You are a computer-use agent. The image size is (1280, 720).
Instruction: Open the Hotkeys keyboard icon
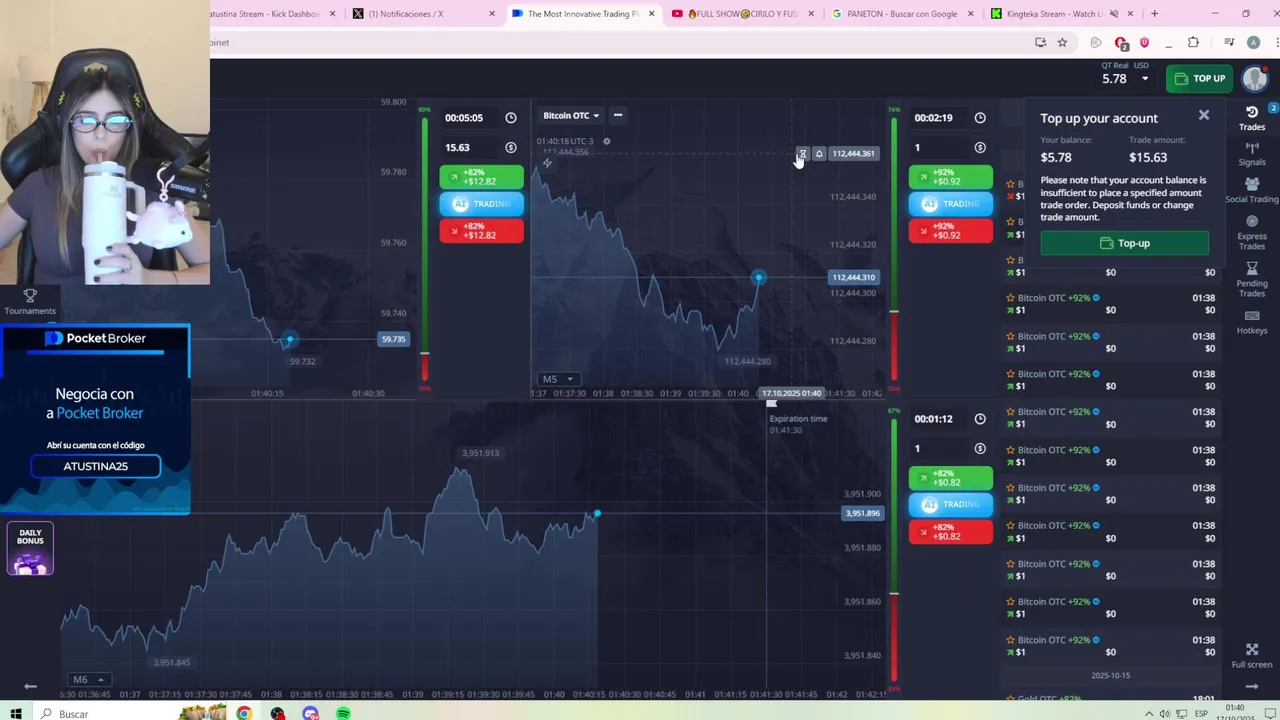[x=1252, y=322]
